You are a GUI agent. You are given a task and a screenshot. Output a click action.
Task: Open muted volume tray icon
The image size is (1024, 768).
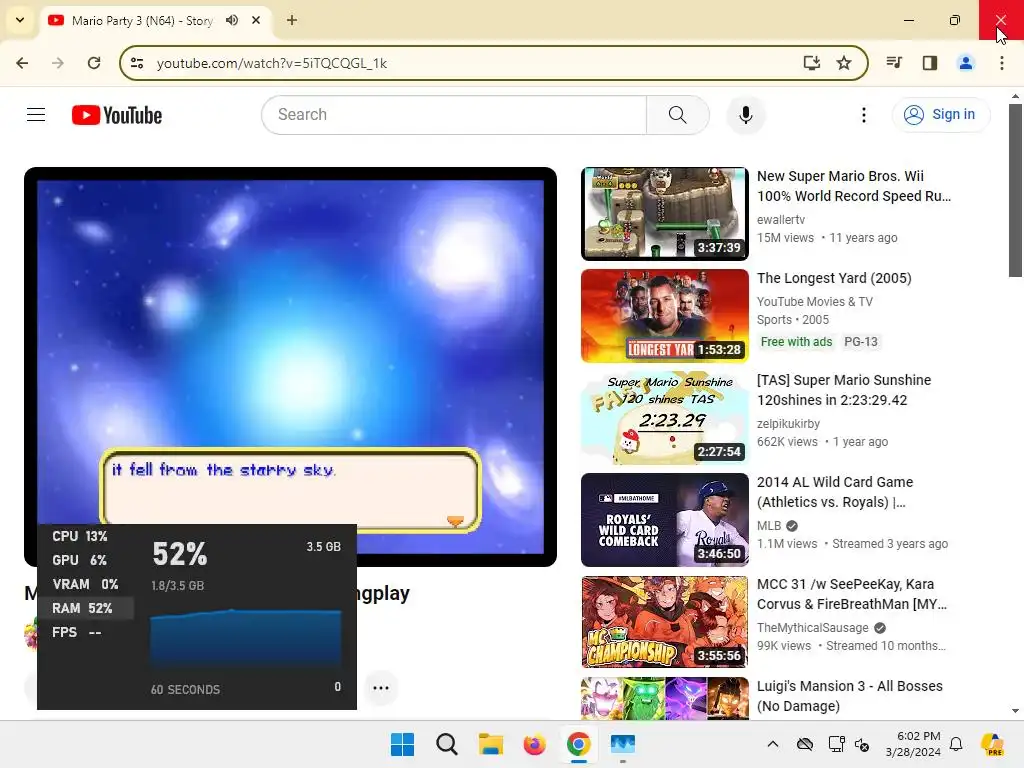[x=862, y=744]
